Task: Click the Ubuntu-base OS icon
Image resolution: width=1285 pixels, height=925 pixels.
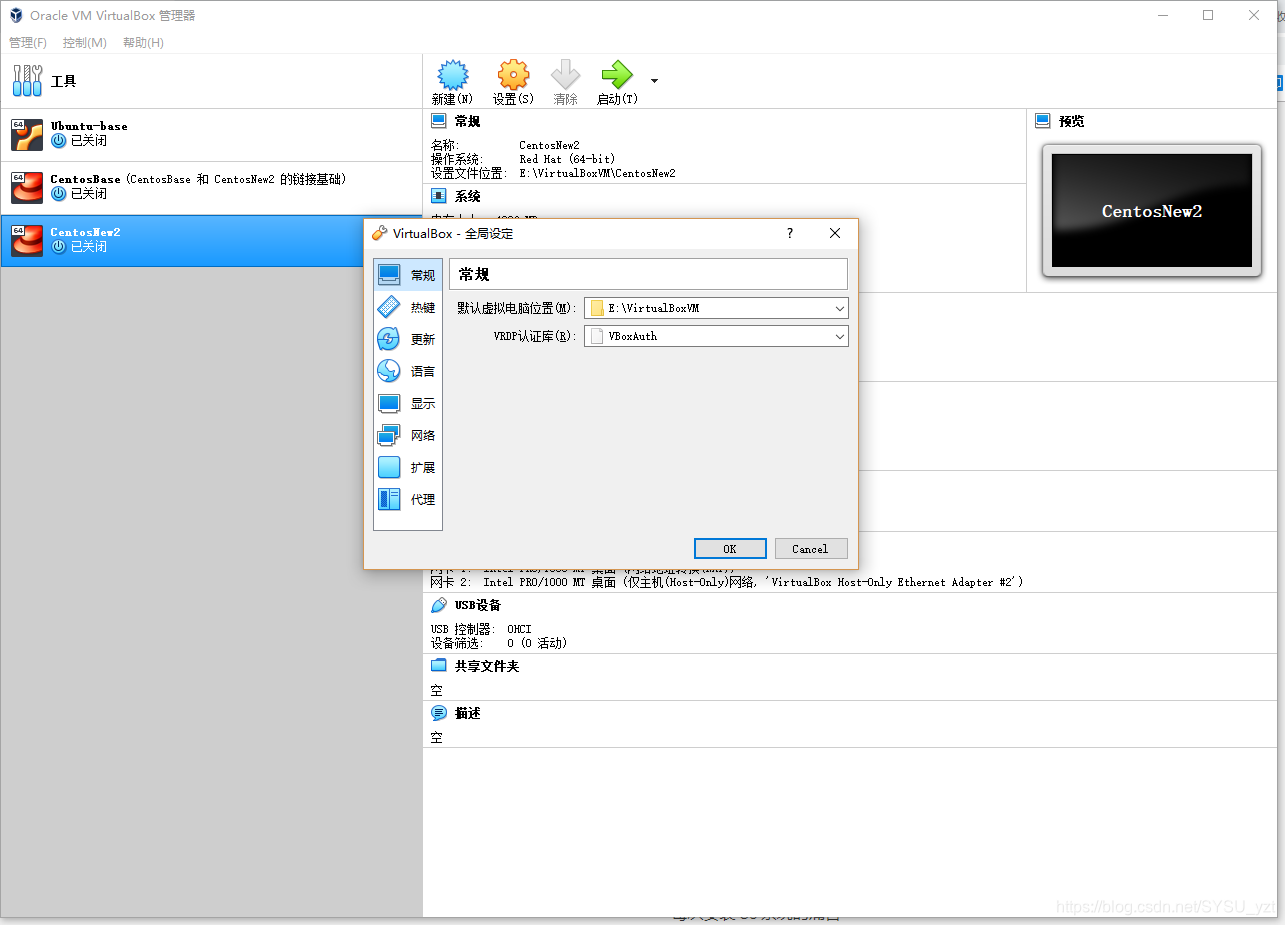Action: 27,134
